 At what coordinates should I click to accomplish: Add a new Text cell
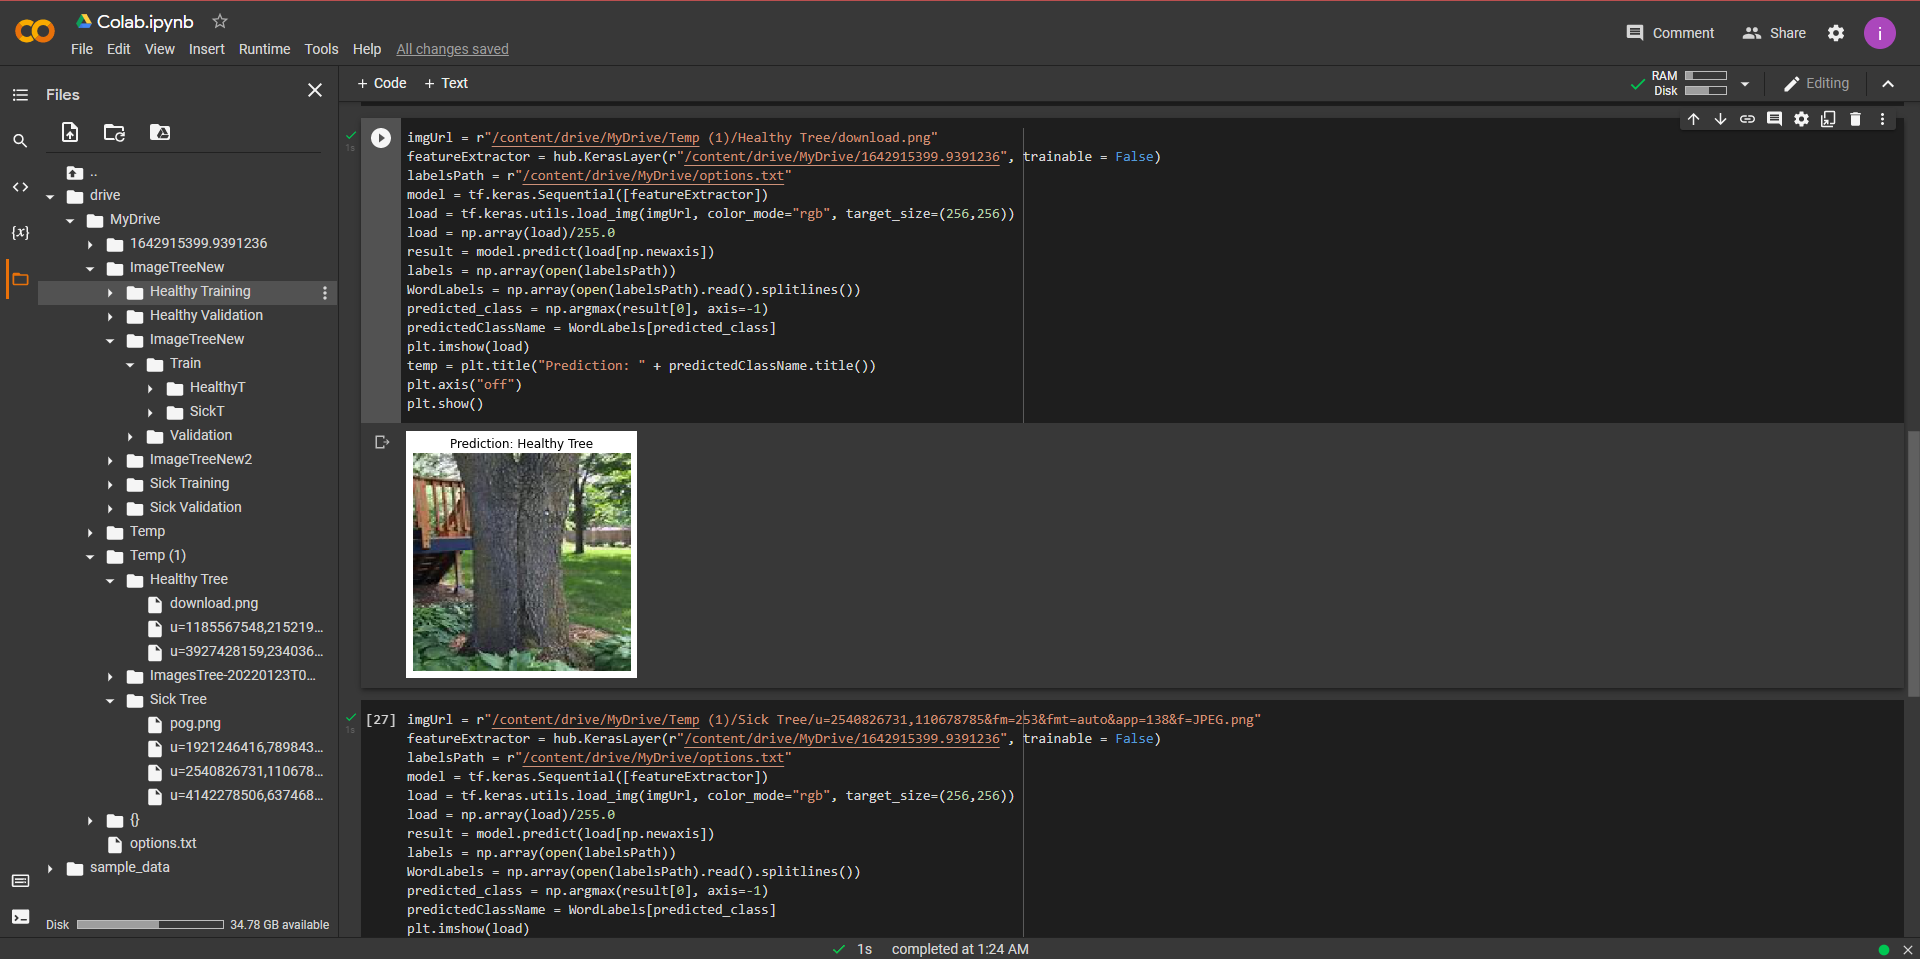pyautogui.click(x=446, y=83)
